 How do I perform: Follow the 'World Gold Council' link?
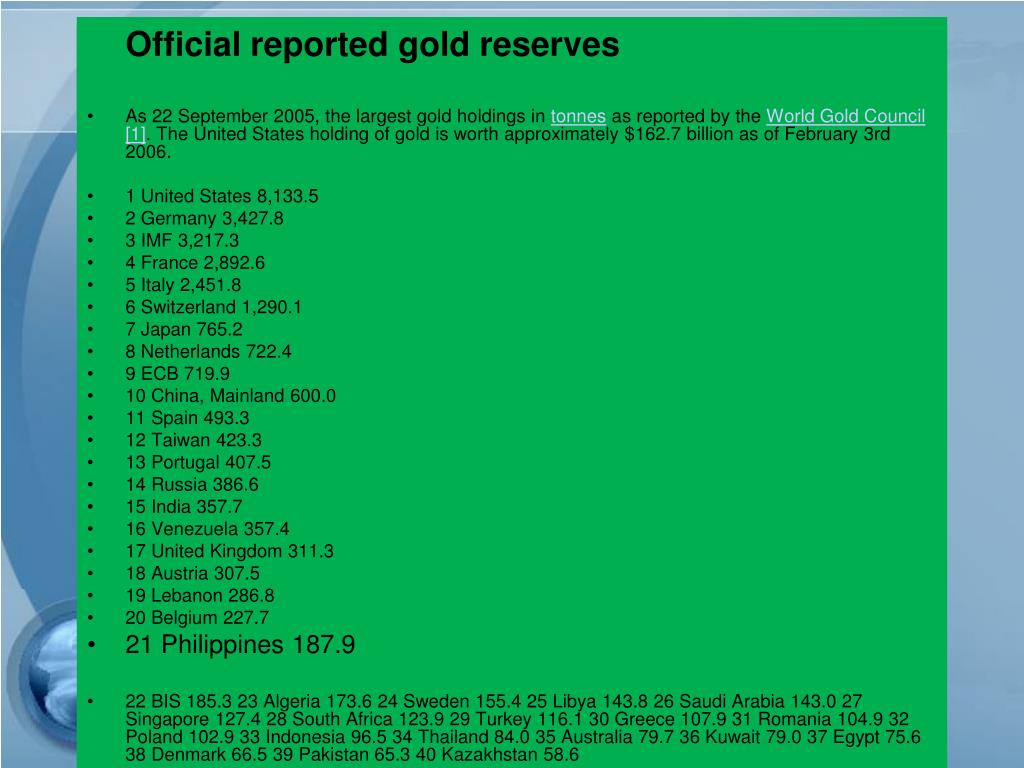pos(845,116)
